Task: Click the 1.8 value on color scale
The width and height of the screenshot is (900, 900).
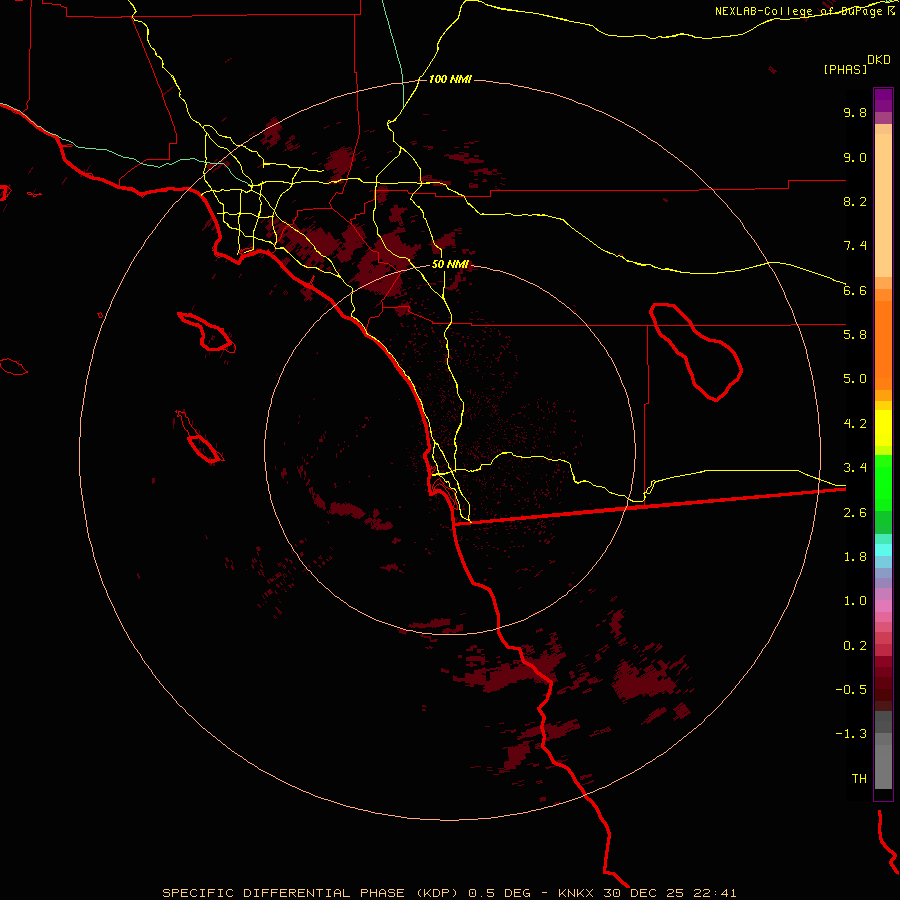Action: pos(855,556)
